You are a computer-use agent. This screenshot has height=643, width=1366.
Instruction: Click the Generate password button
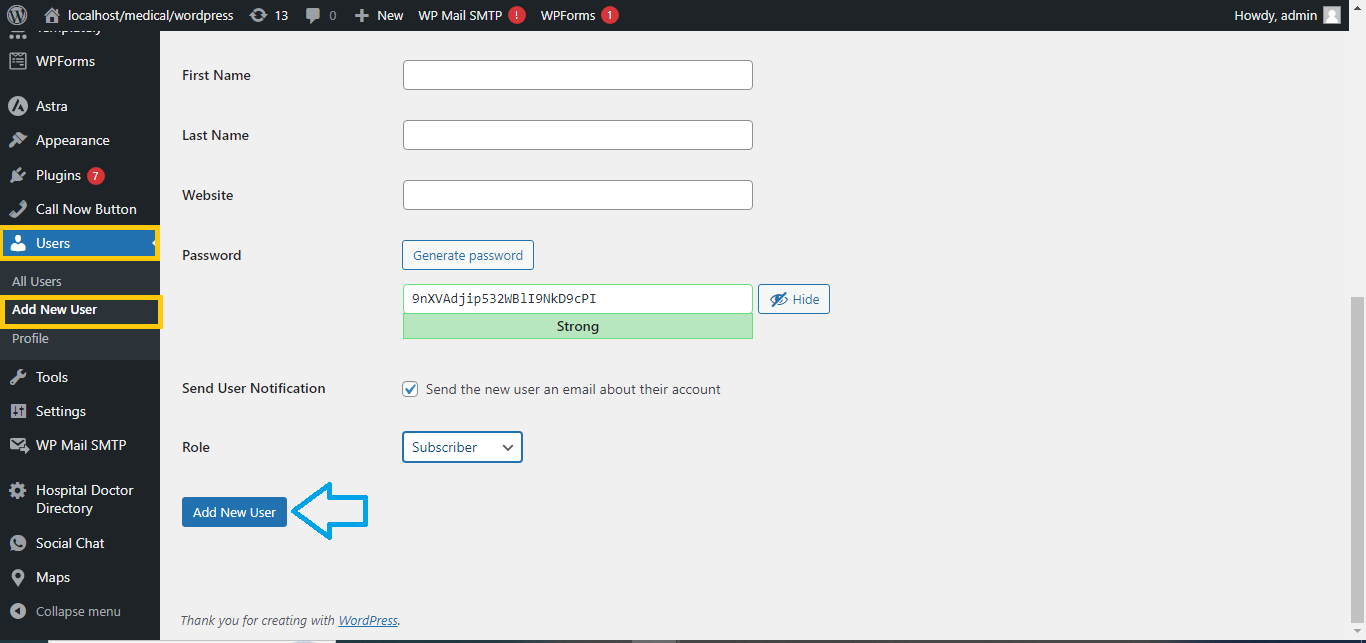(x=468, y=255)
